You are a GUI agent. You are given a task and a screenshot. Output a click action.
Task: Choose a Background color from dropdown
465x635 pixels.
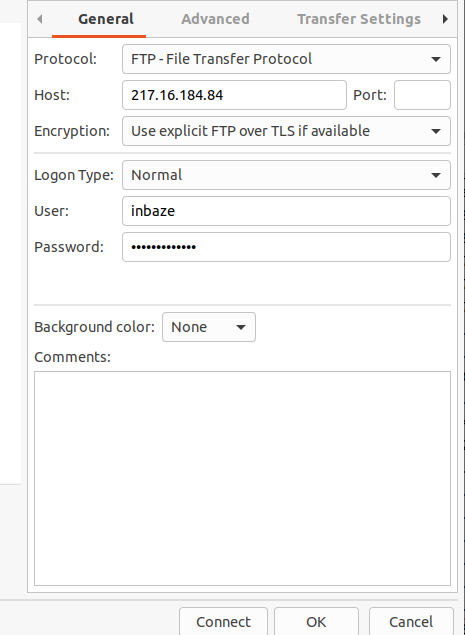(209, 327)
